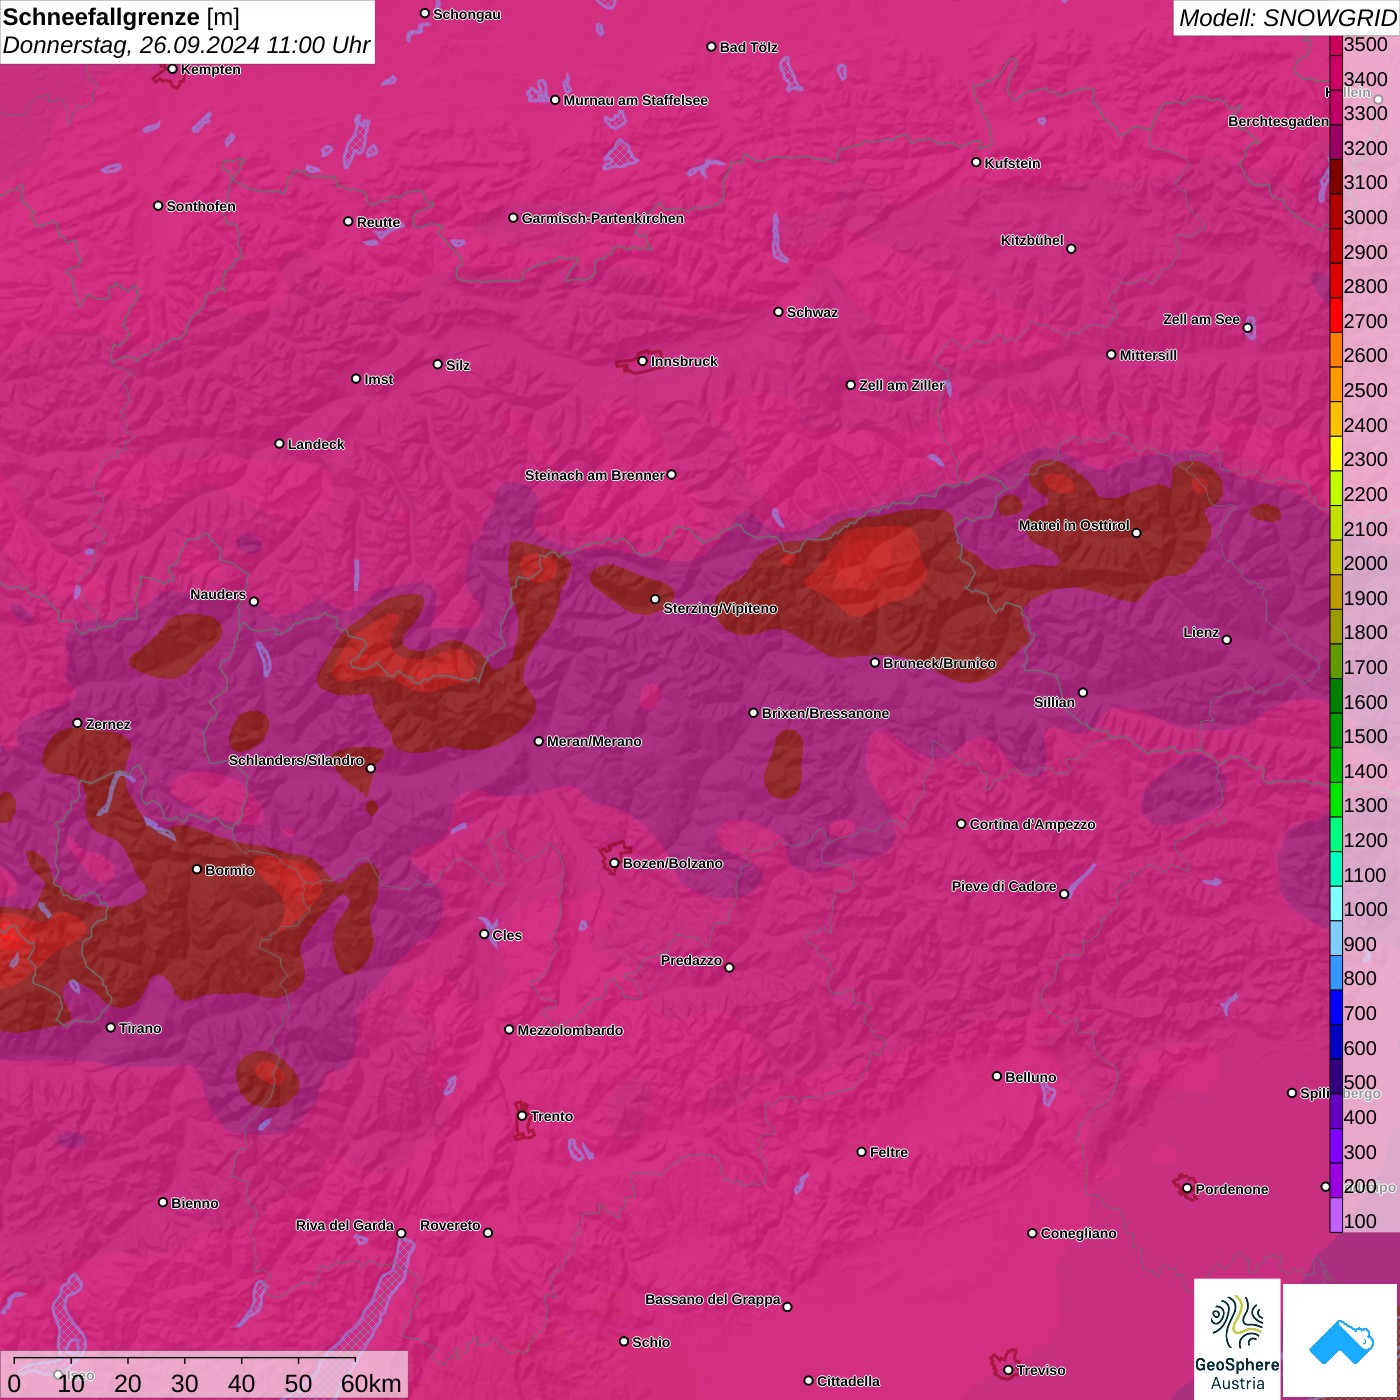
Task: Select the Trento city marker
Action: [x=522, y=1116]
